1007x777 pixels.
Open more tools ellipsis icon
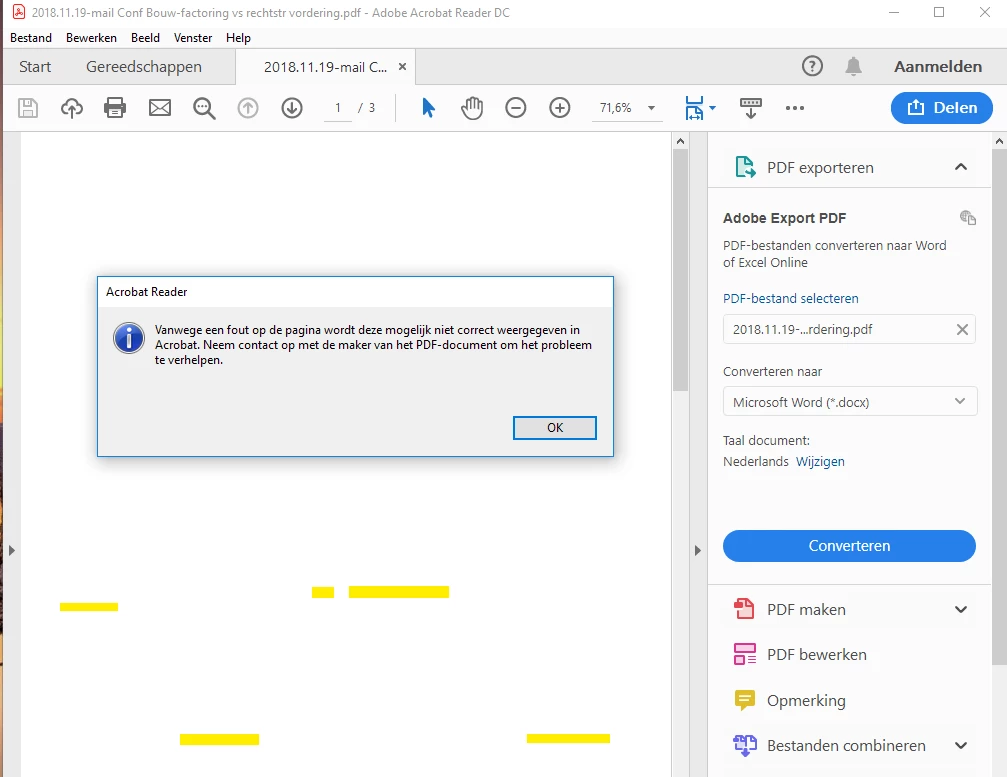[794, 108]
